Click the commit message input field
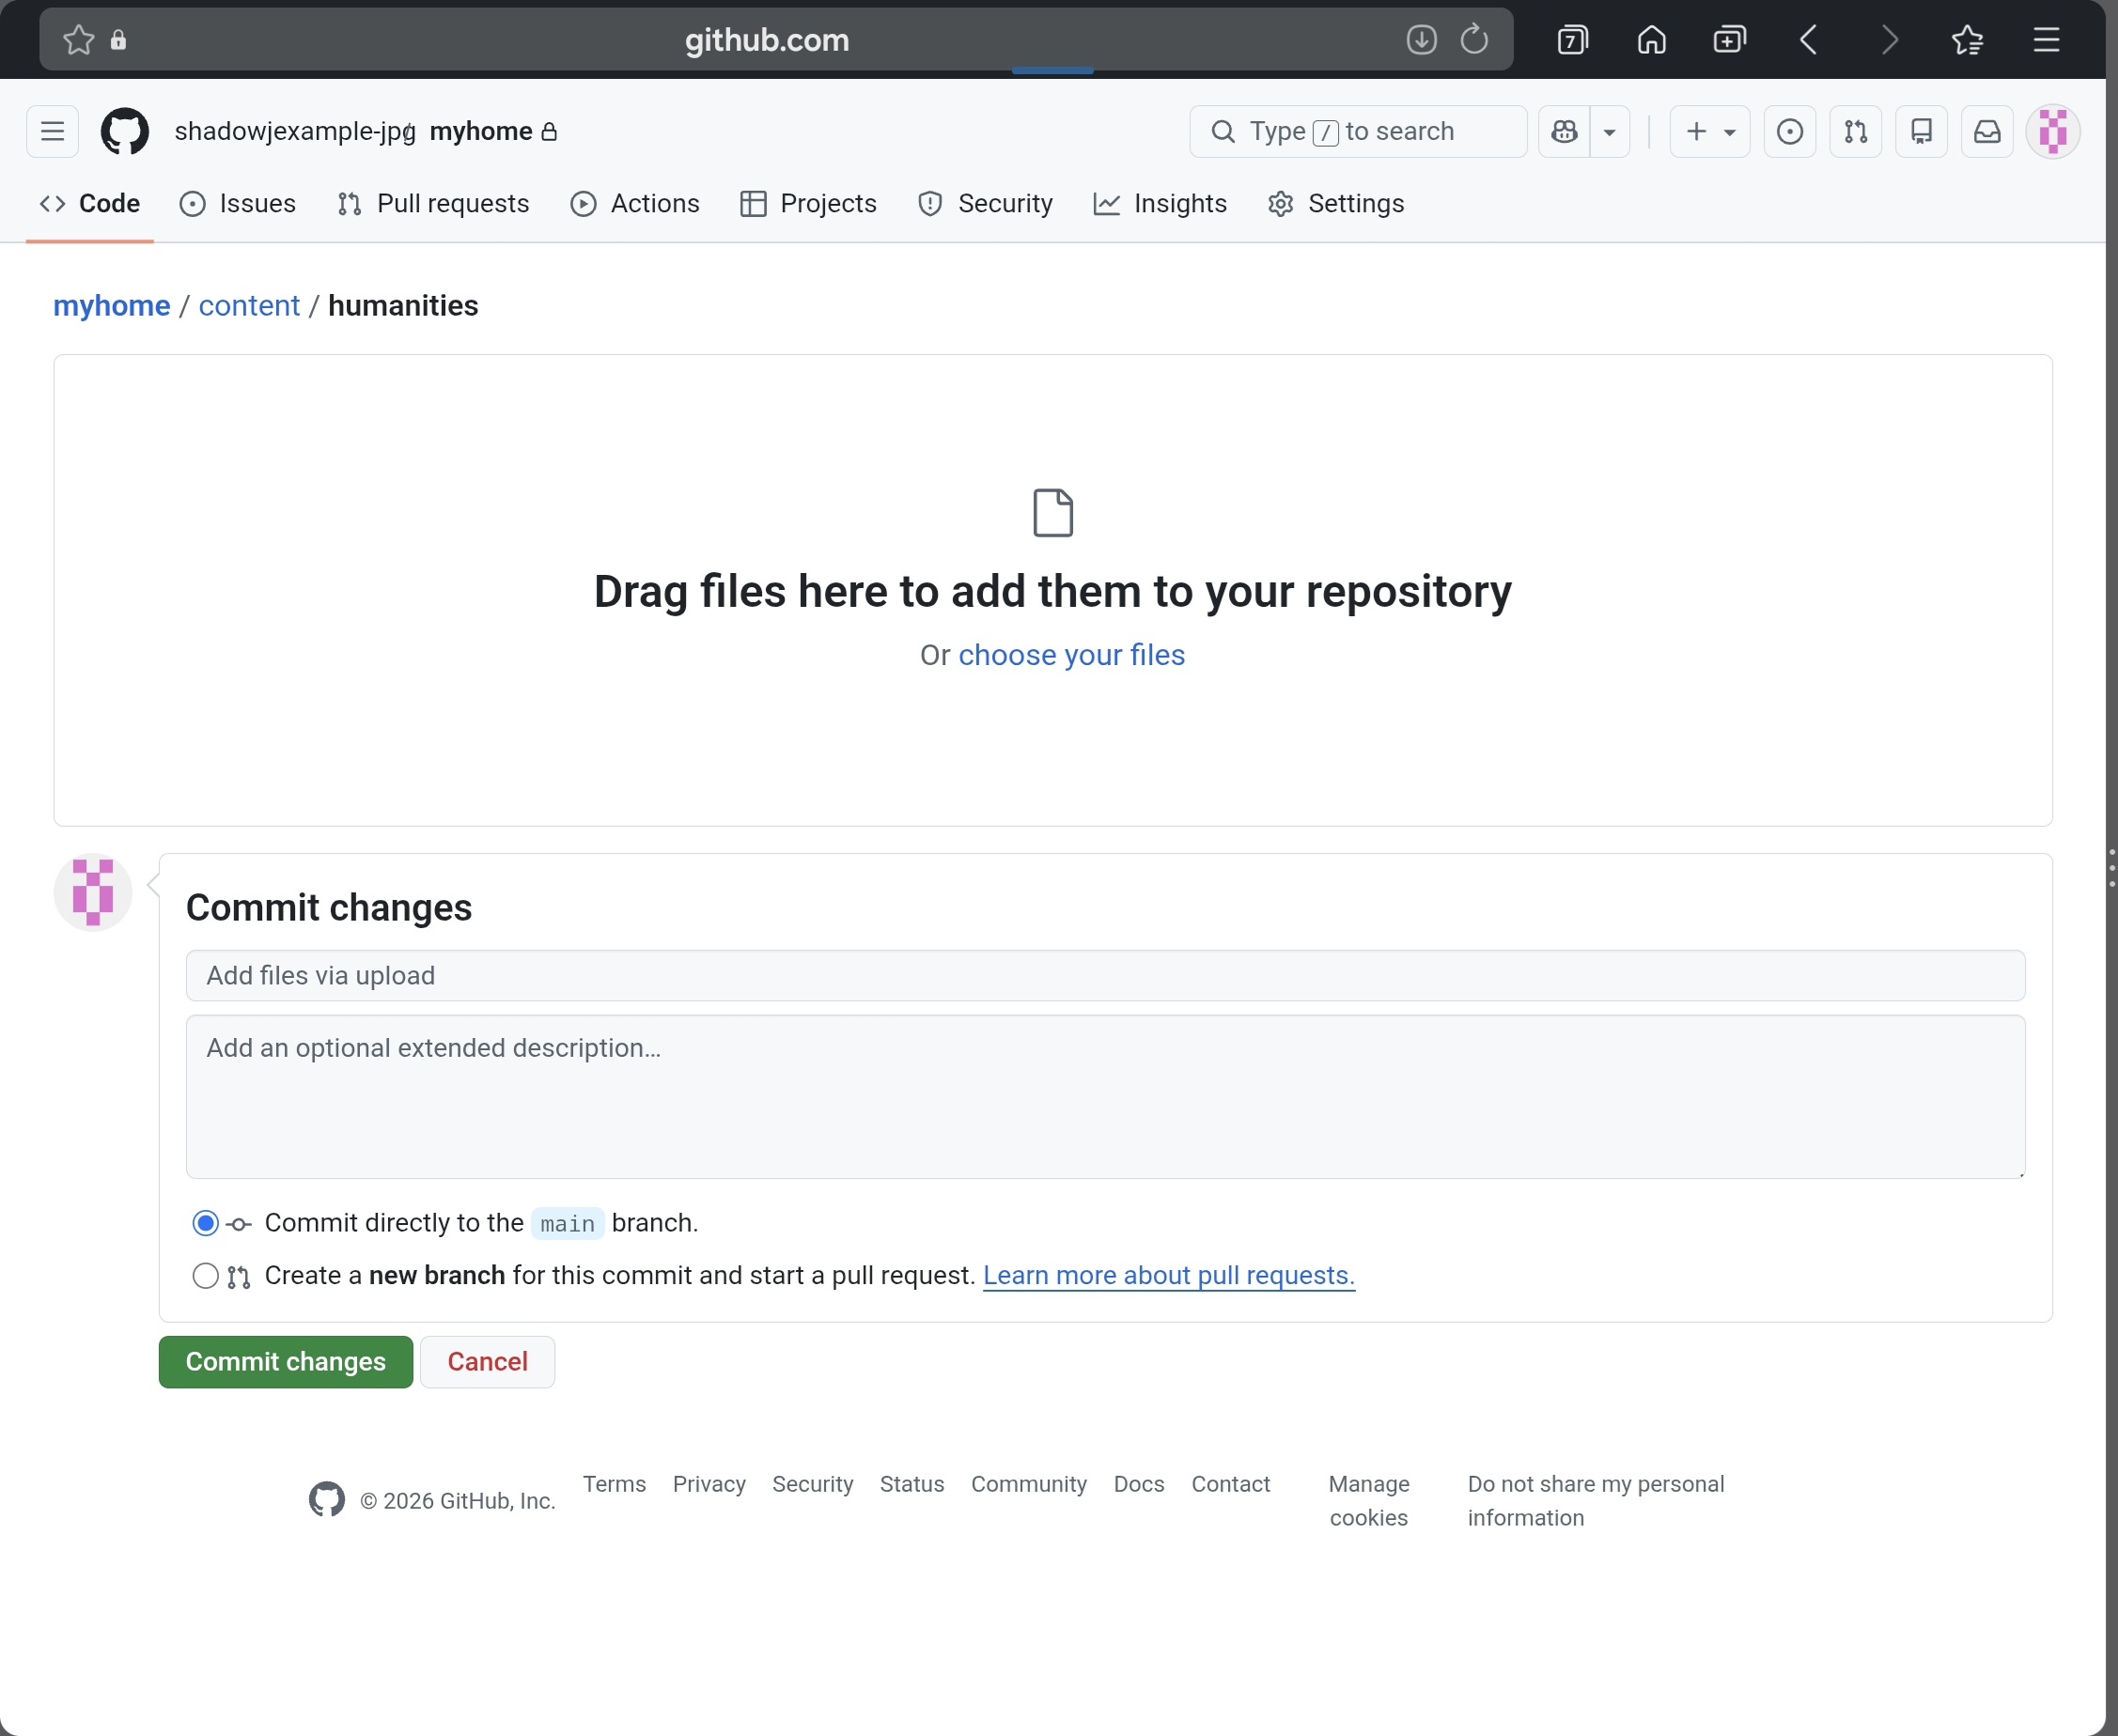 tap(1105, 976)
